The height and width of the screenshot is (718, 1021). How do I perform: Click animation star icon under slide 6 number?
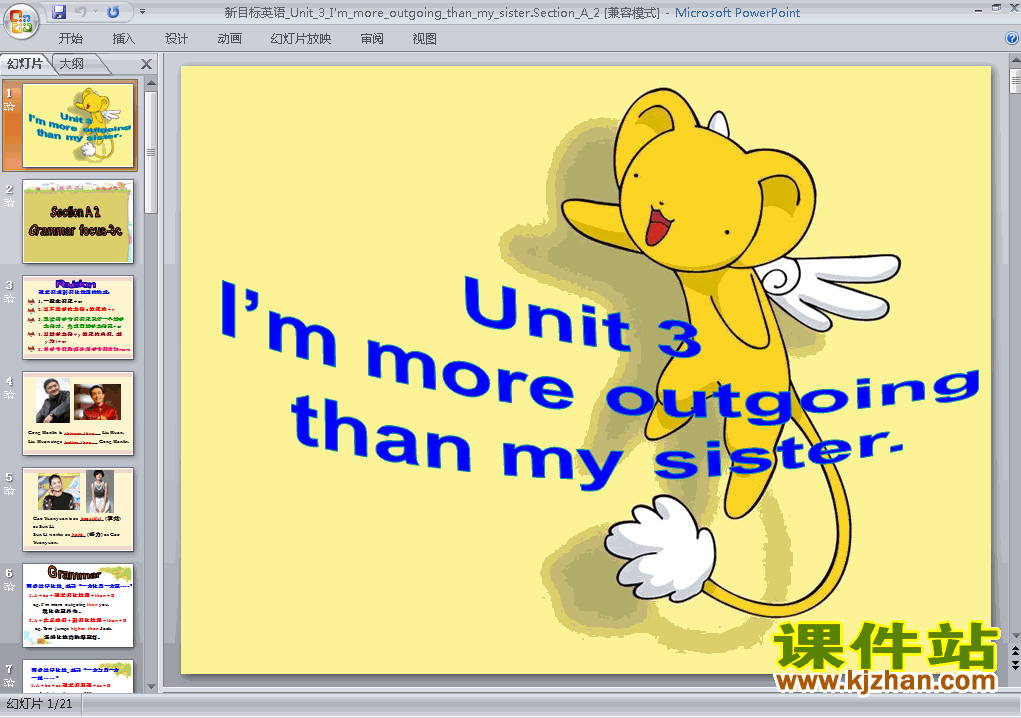(x=9, y=587)
